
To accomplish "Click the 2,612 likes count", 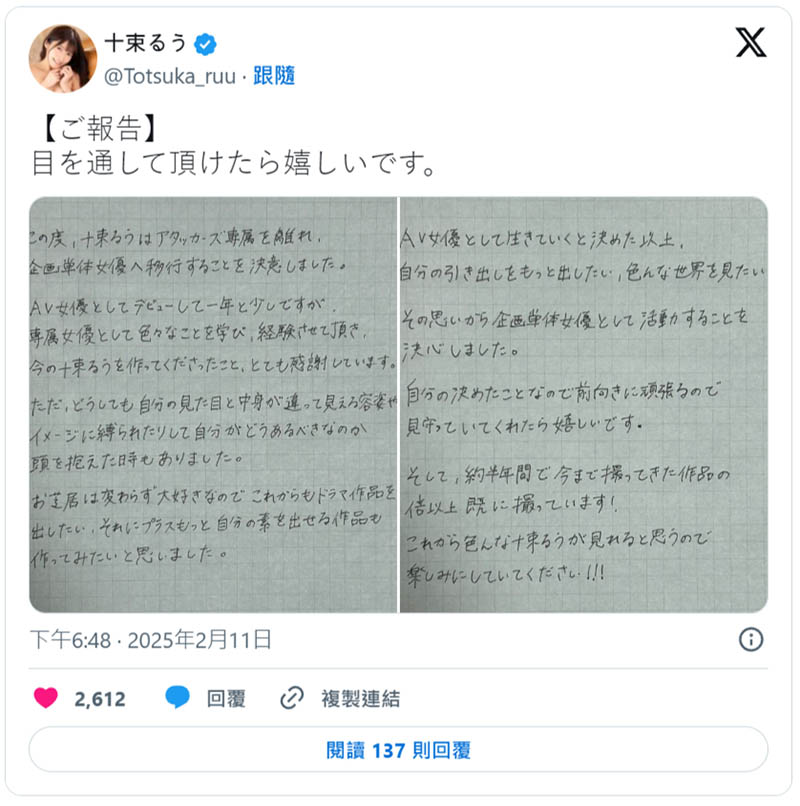I will click(x=100, y=699).
